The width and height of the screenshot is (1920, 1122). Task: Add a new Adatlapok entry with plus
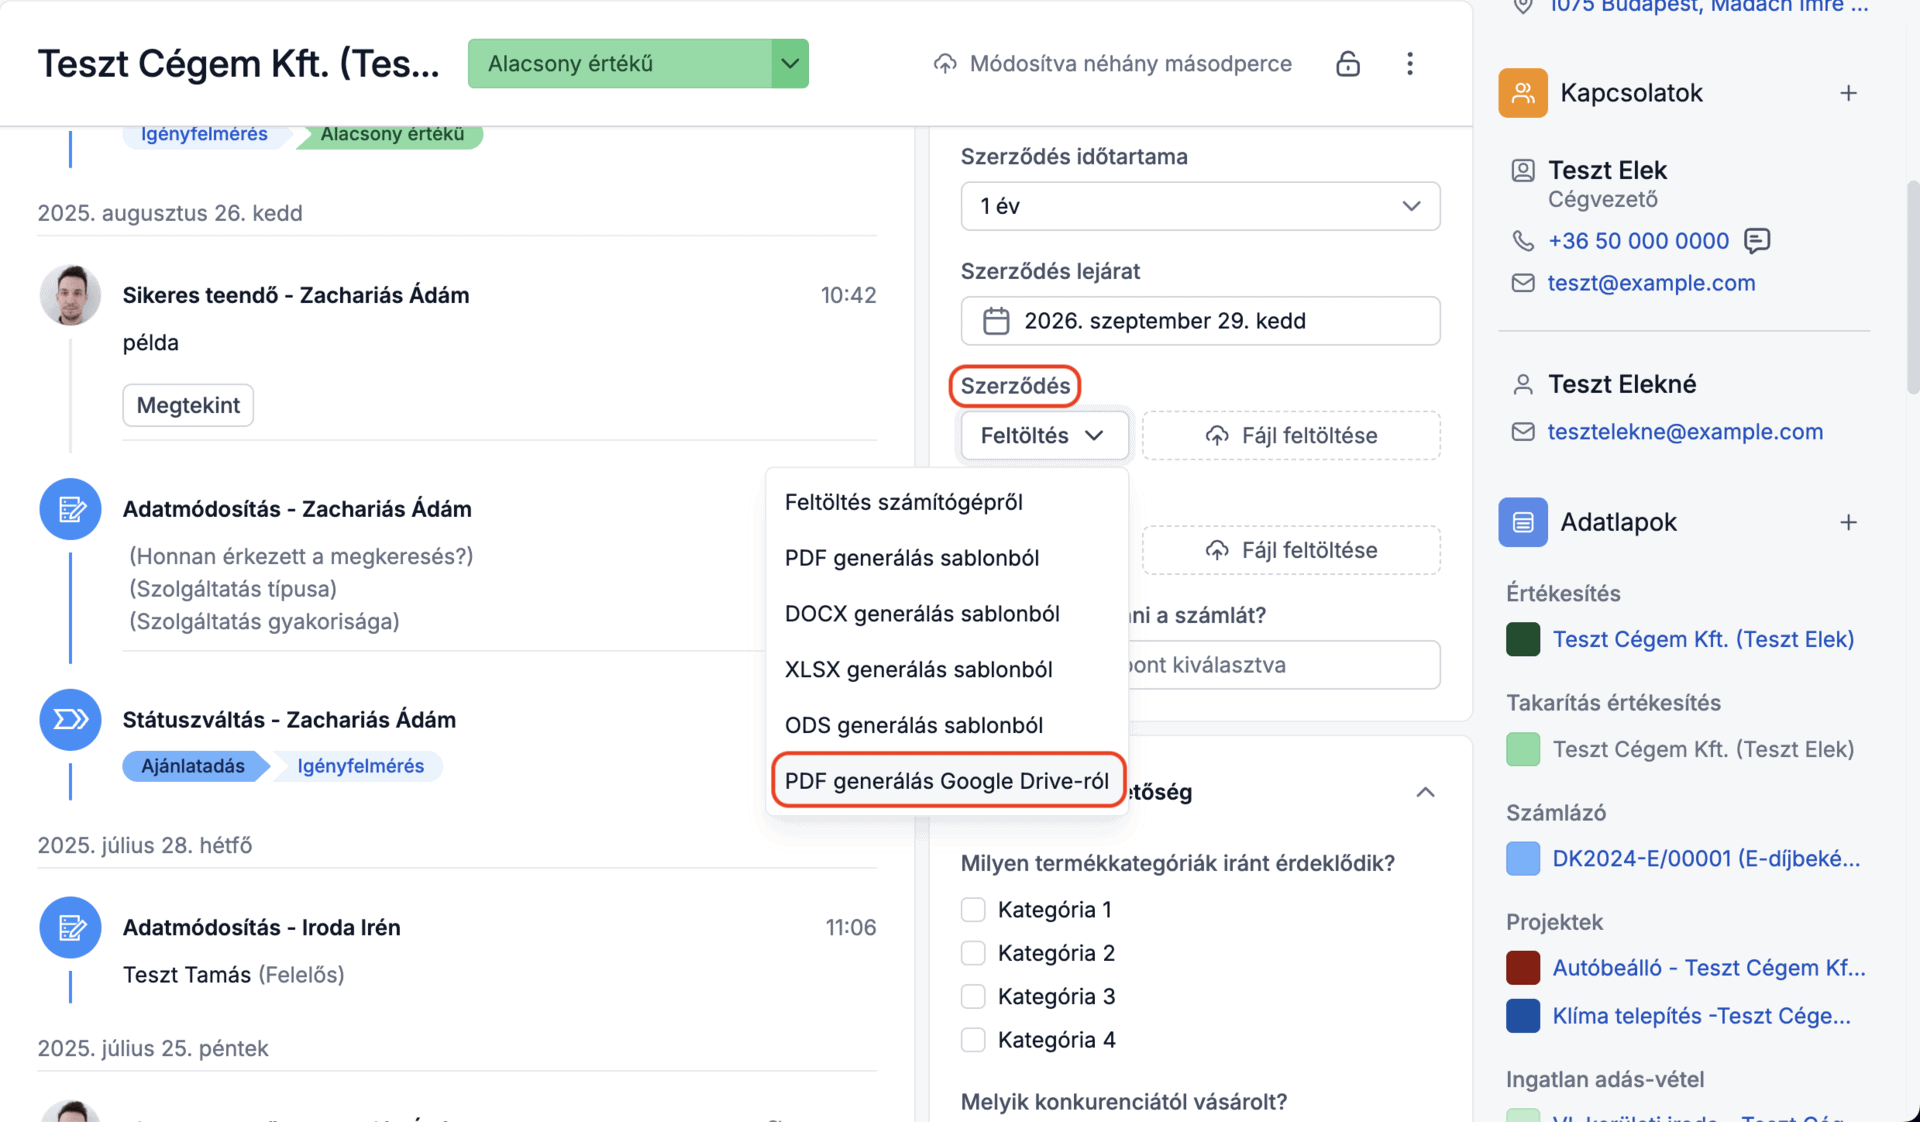tap(1847, 522)
